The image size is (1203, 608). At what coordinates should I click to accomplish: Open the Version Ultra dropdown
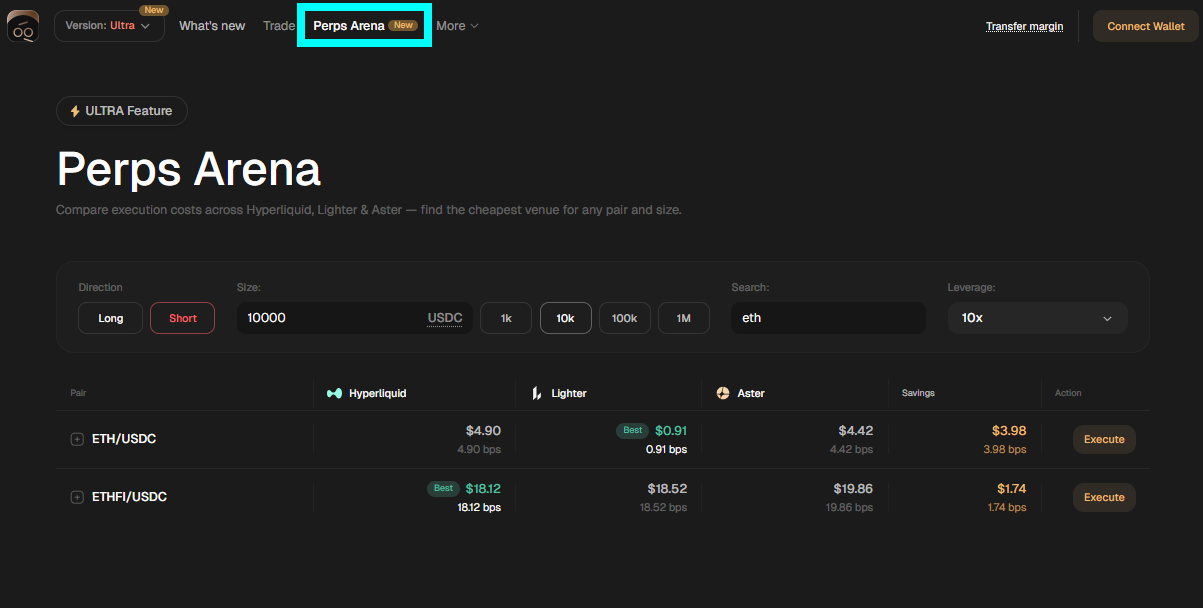(x=108, y=26)
